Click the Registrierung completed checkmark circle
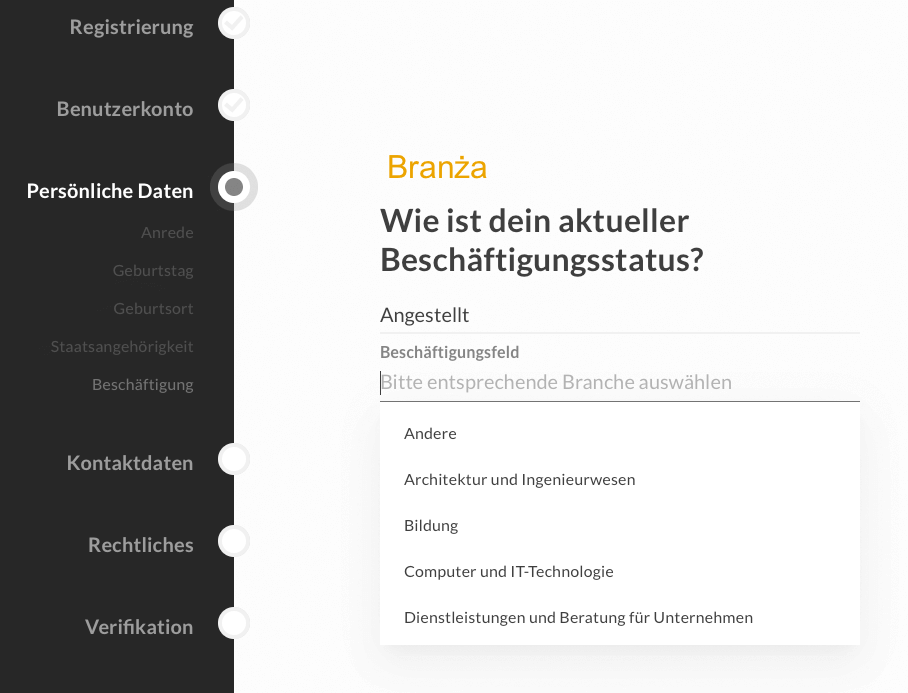This screenshot has height=693, width=908. coord(234,23)
